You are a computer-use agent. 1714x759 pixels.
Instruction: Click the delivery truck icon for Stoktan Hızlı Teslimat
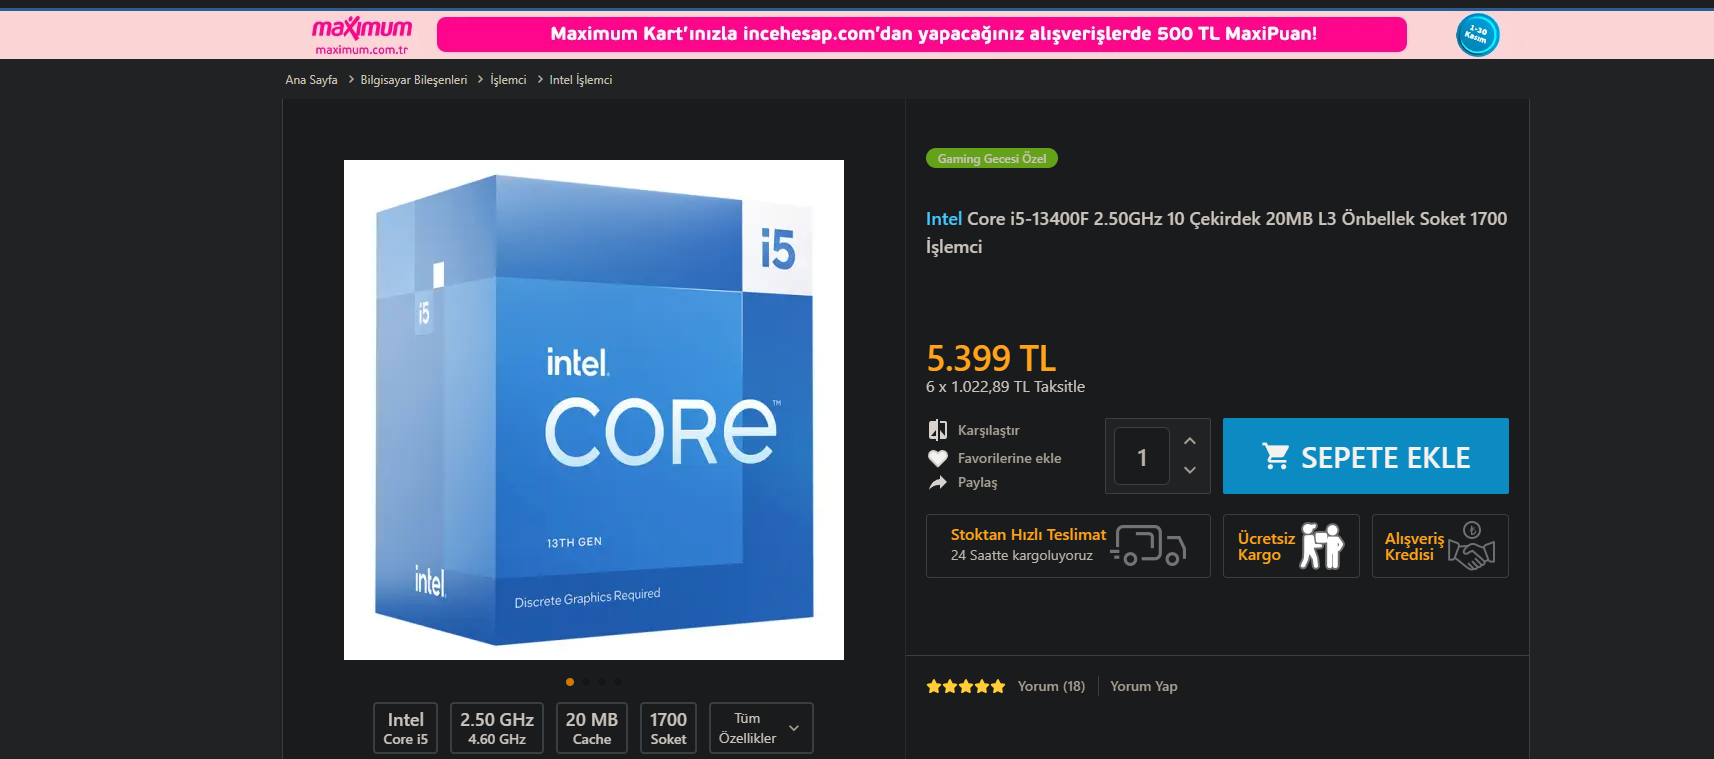1149,546
